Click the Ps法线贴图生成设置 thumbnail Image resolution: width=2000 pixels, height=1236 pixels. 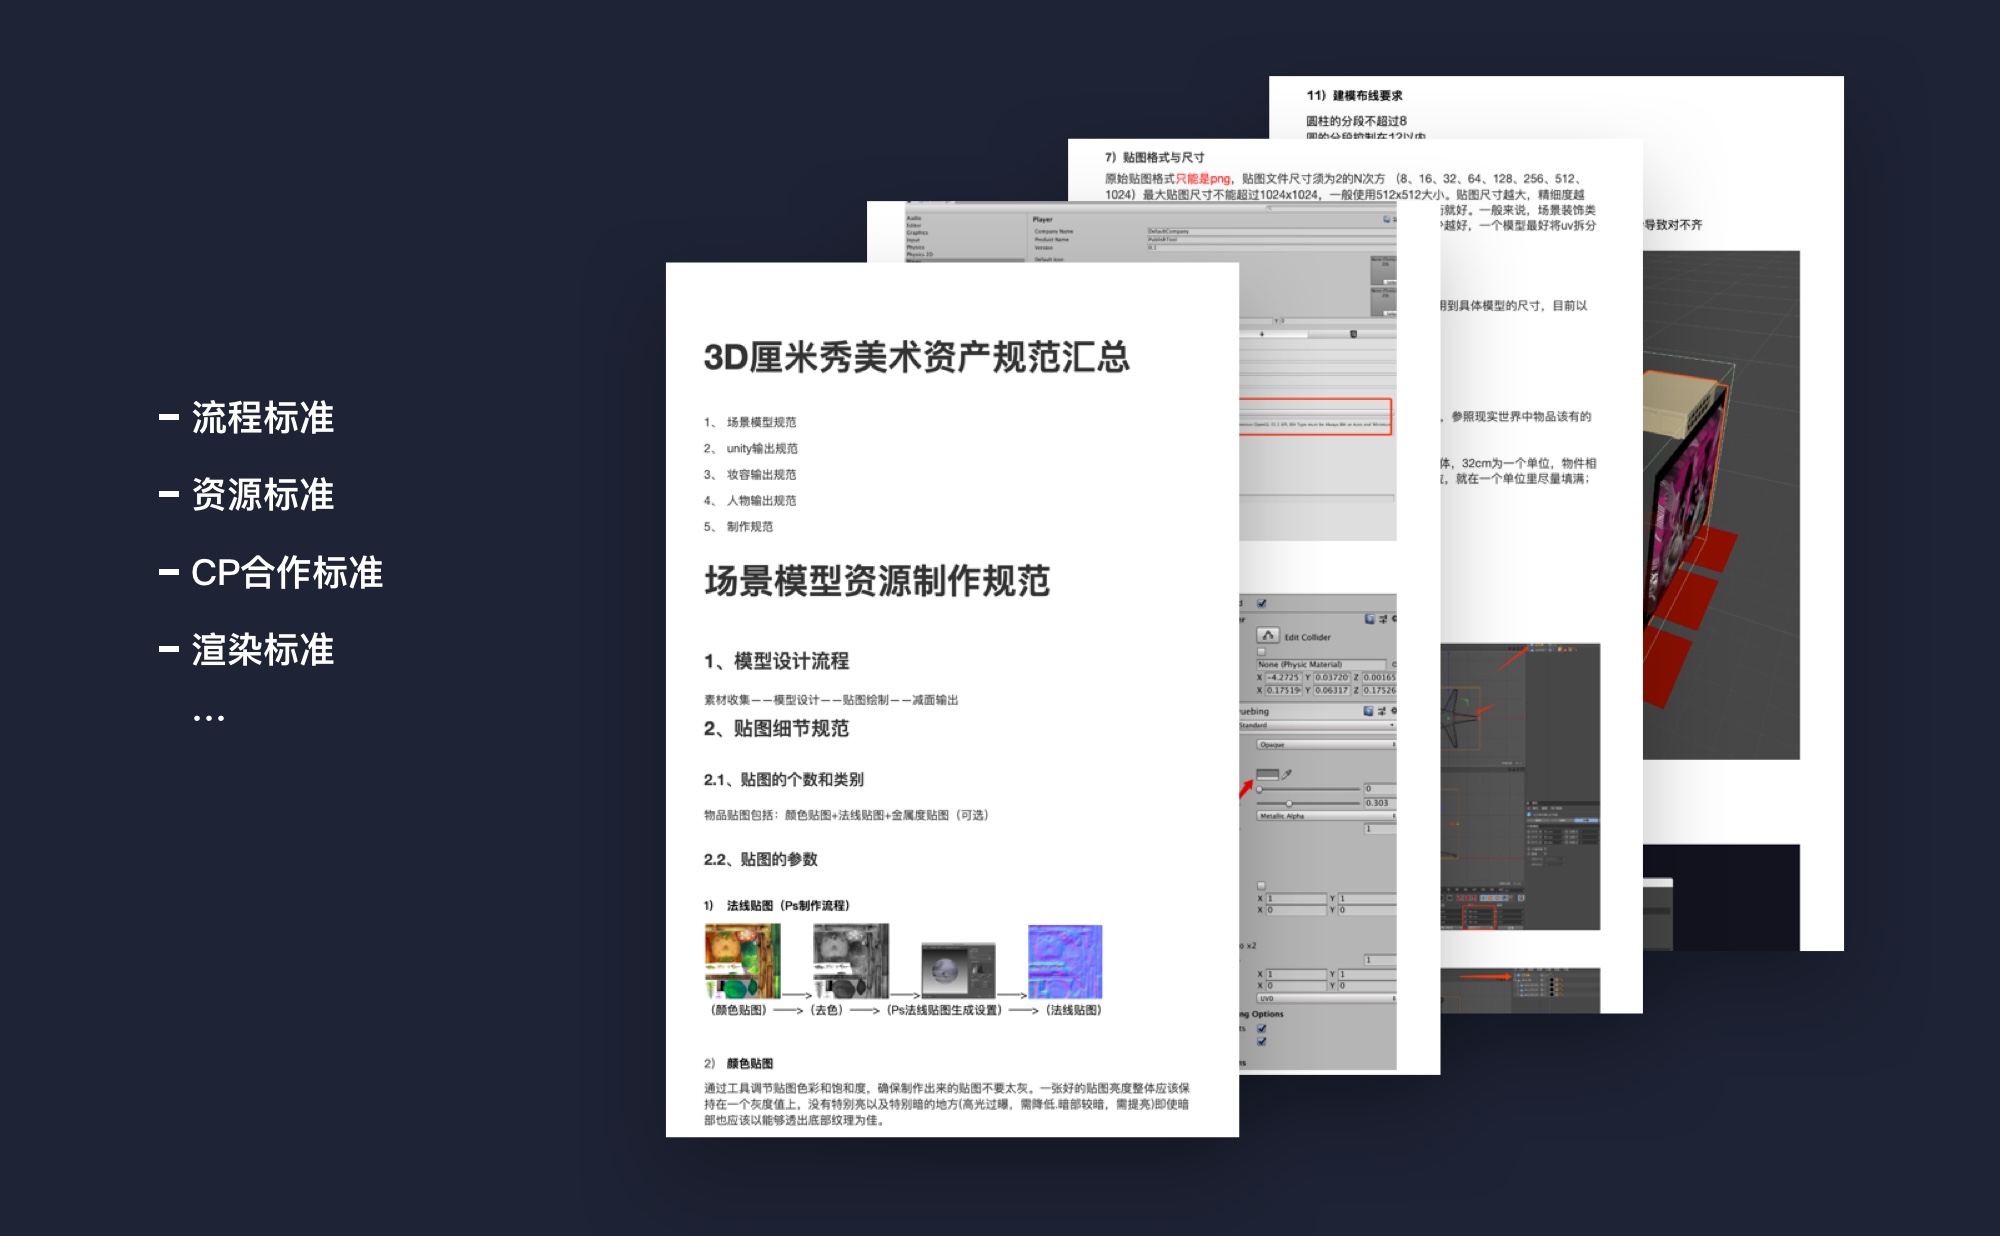pos(958,970)
